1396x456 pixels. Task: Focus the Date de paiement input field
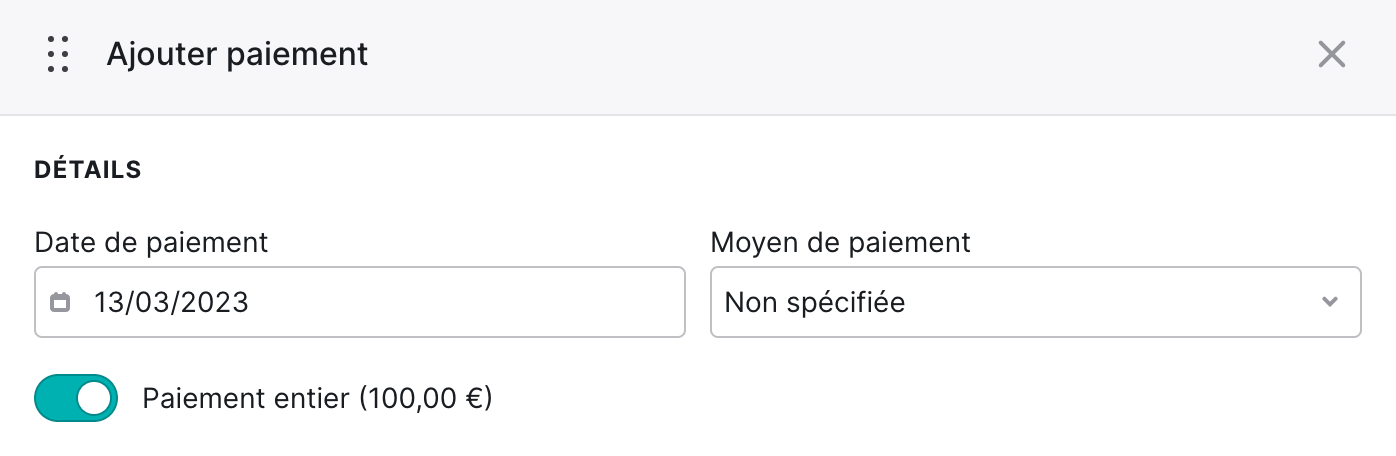[x=360, y=302]
